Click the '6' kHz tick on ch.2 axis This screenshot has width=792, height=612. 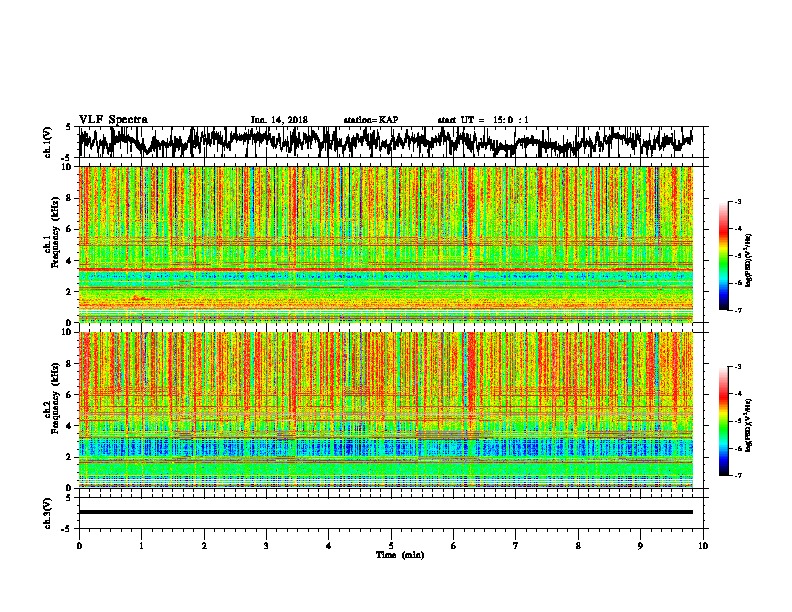click(69, 395)
